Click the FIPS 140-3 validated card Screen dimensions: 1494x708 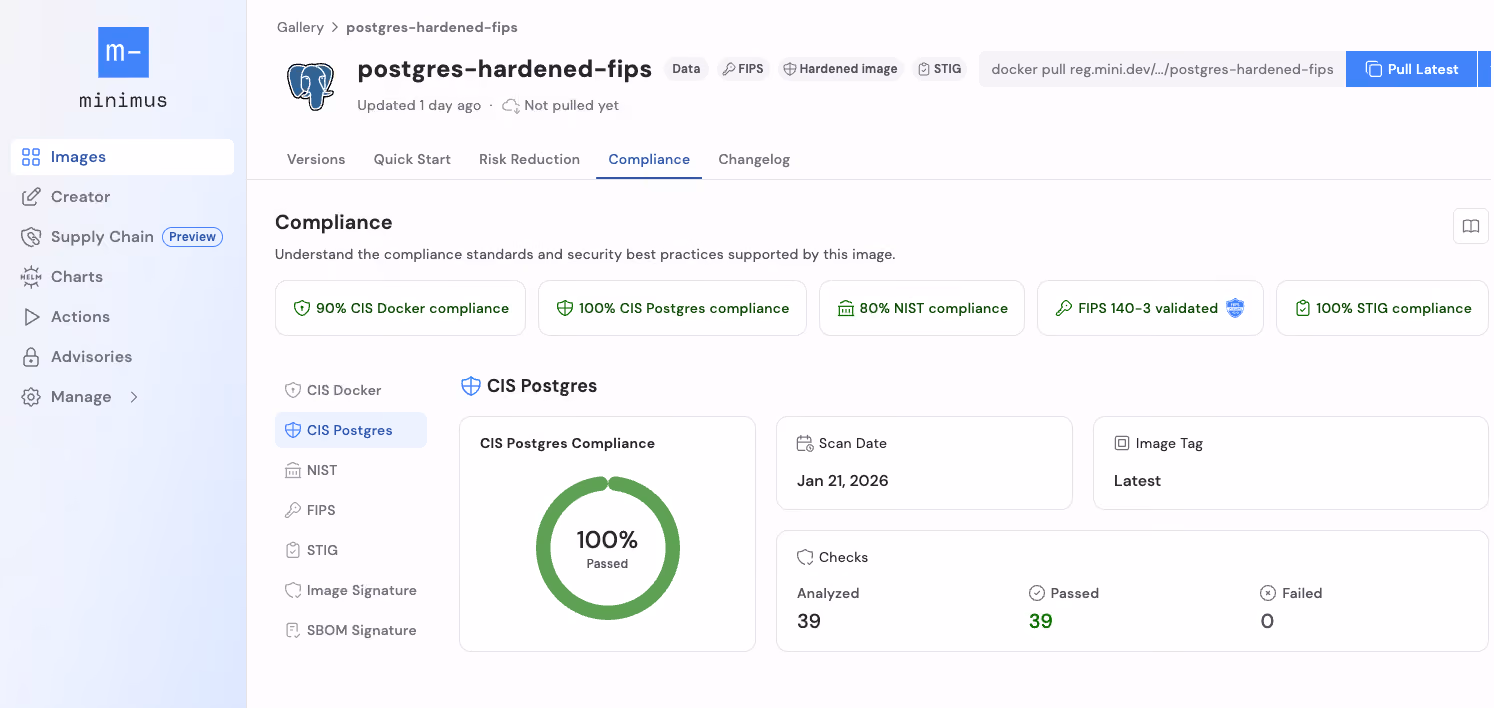(1150, 308)
